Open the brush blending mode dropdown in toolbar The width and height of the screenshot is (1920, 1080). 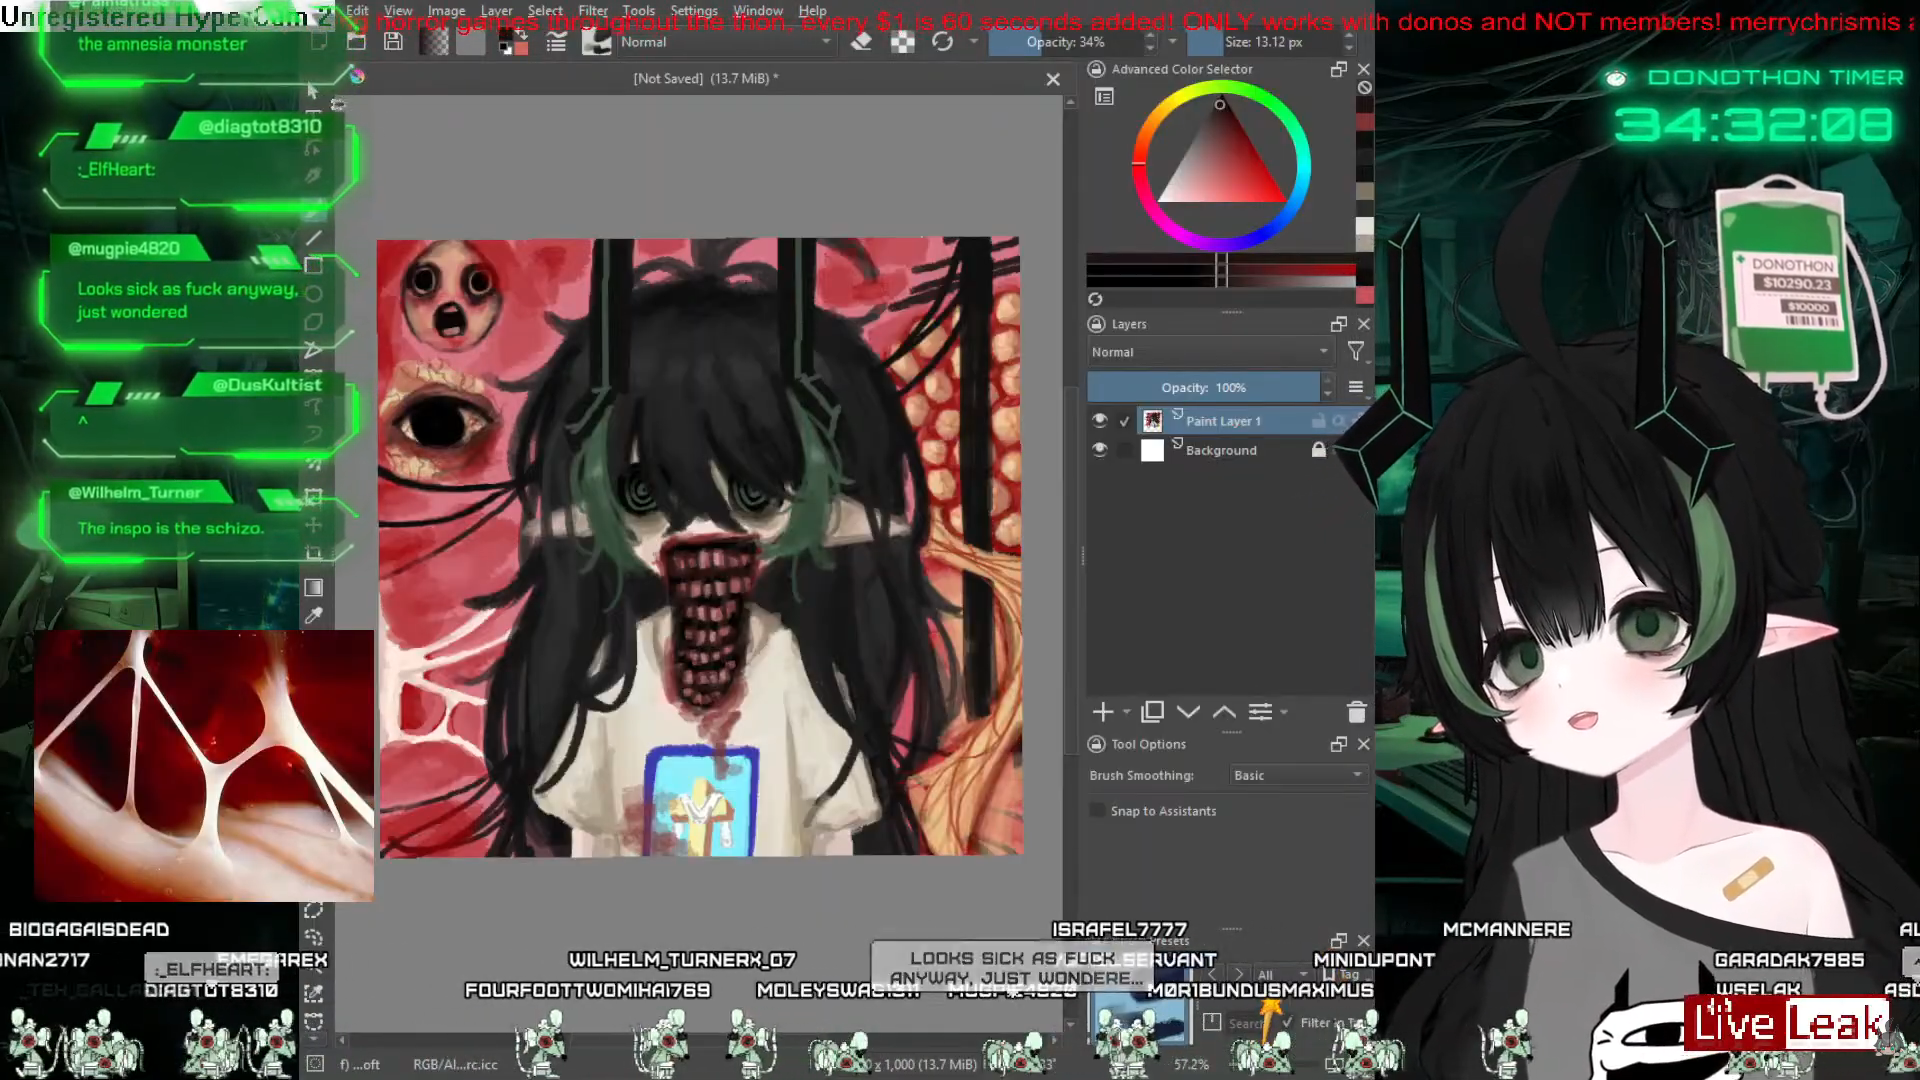(724, 42)
